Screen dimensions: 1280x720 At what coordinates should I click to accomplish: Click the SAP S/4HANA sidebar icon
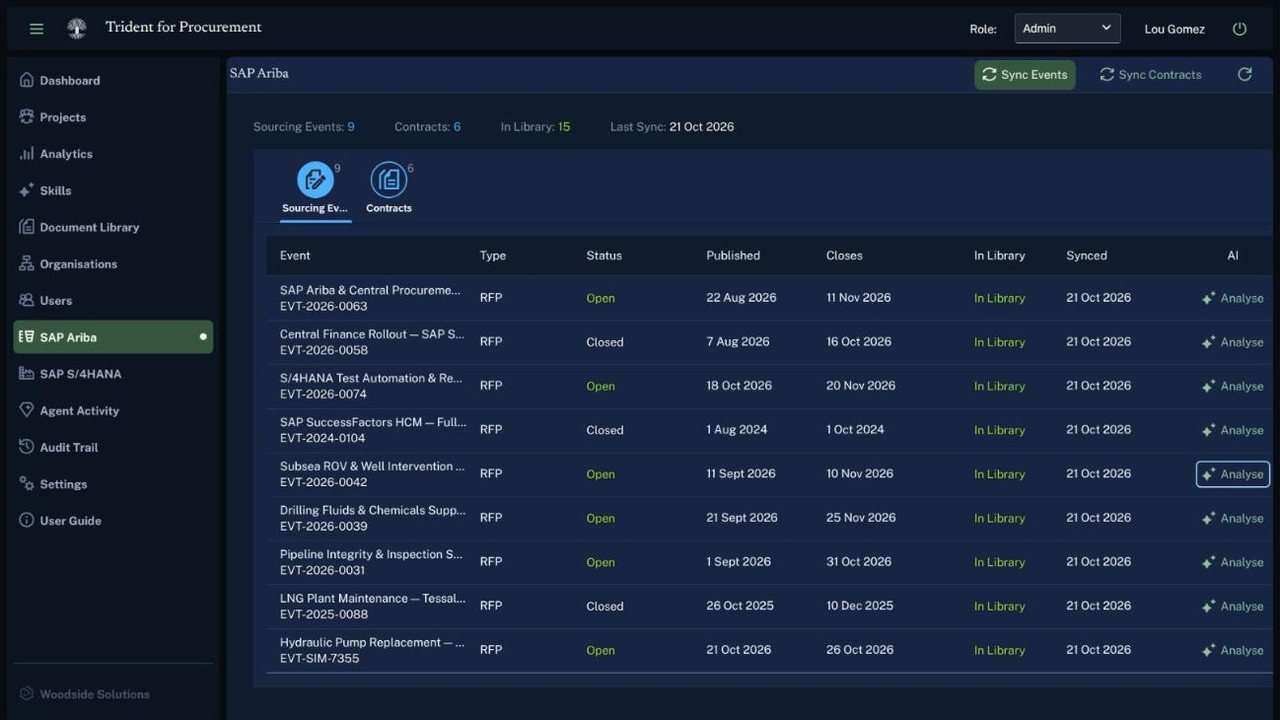point(27,374)
